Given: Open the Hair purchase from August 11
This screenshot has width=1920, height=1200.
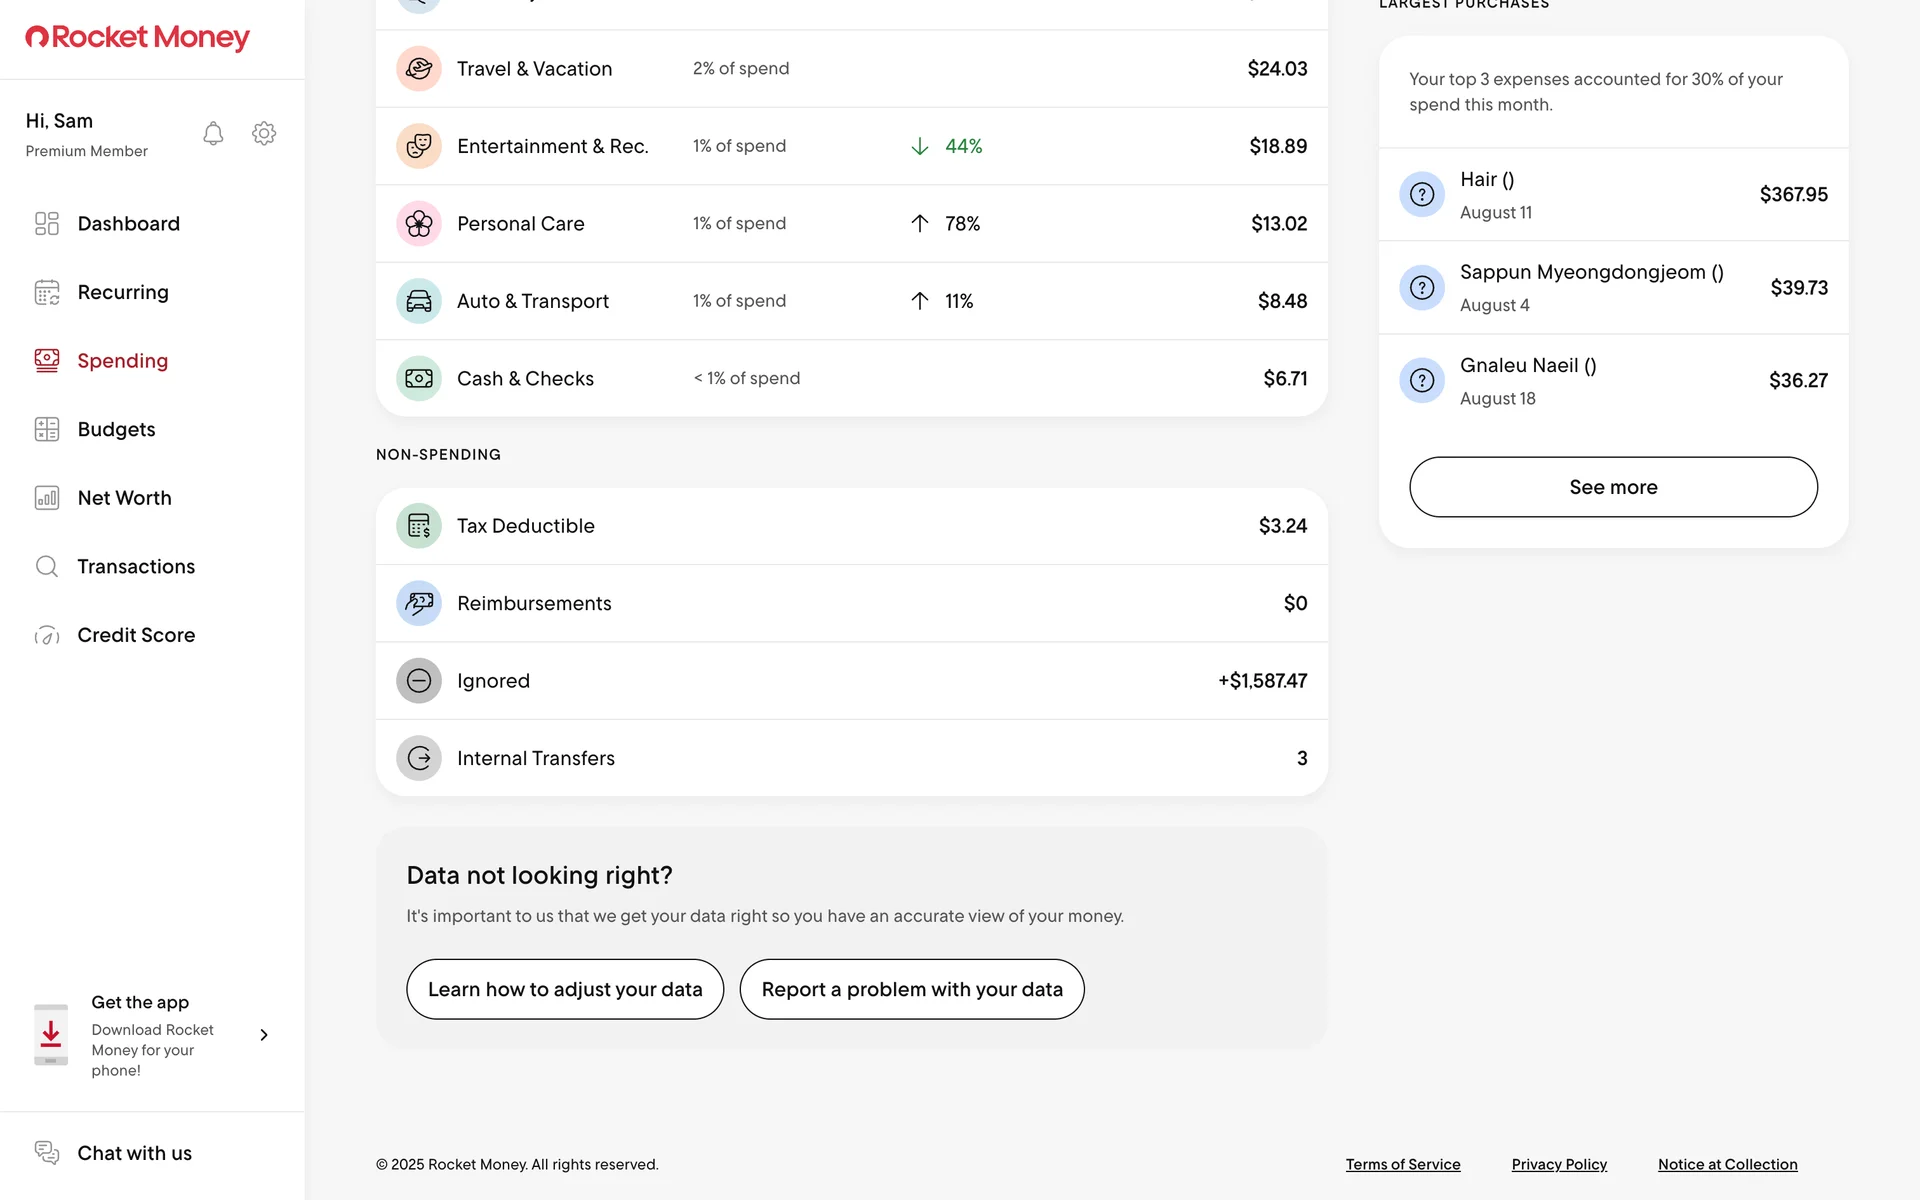Looking at the screenshot, I should [1613, 195].
